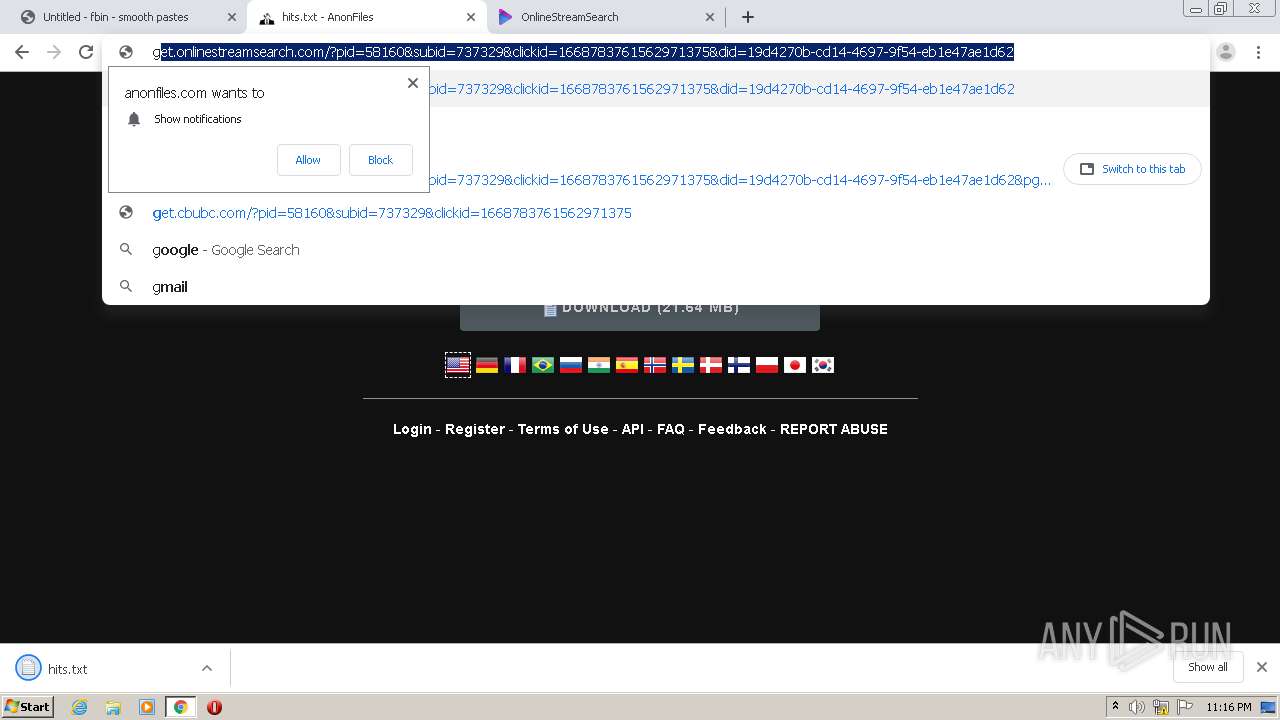Switch to the Untitled - fbin tab
Image resolution: width=1280 pixels, height=720 pixels.
[115, 17]
